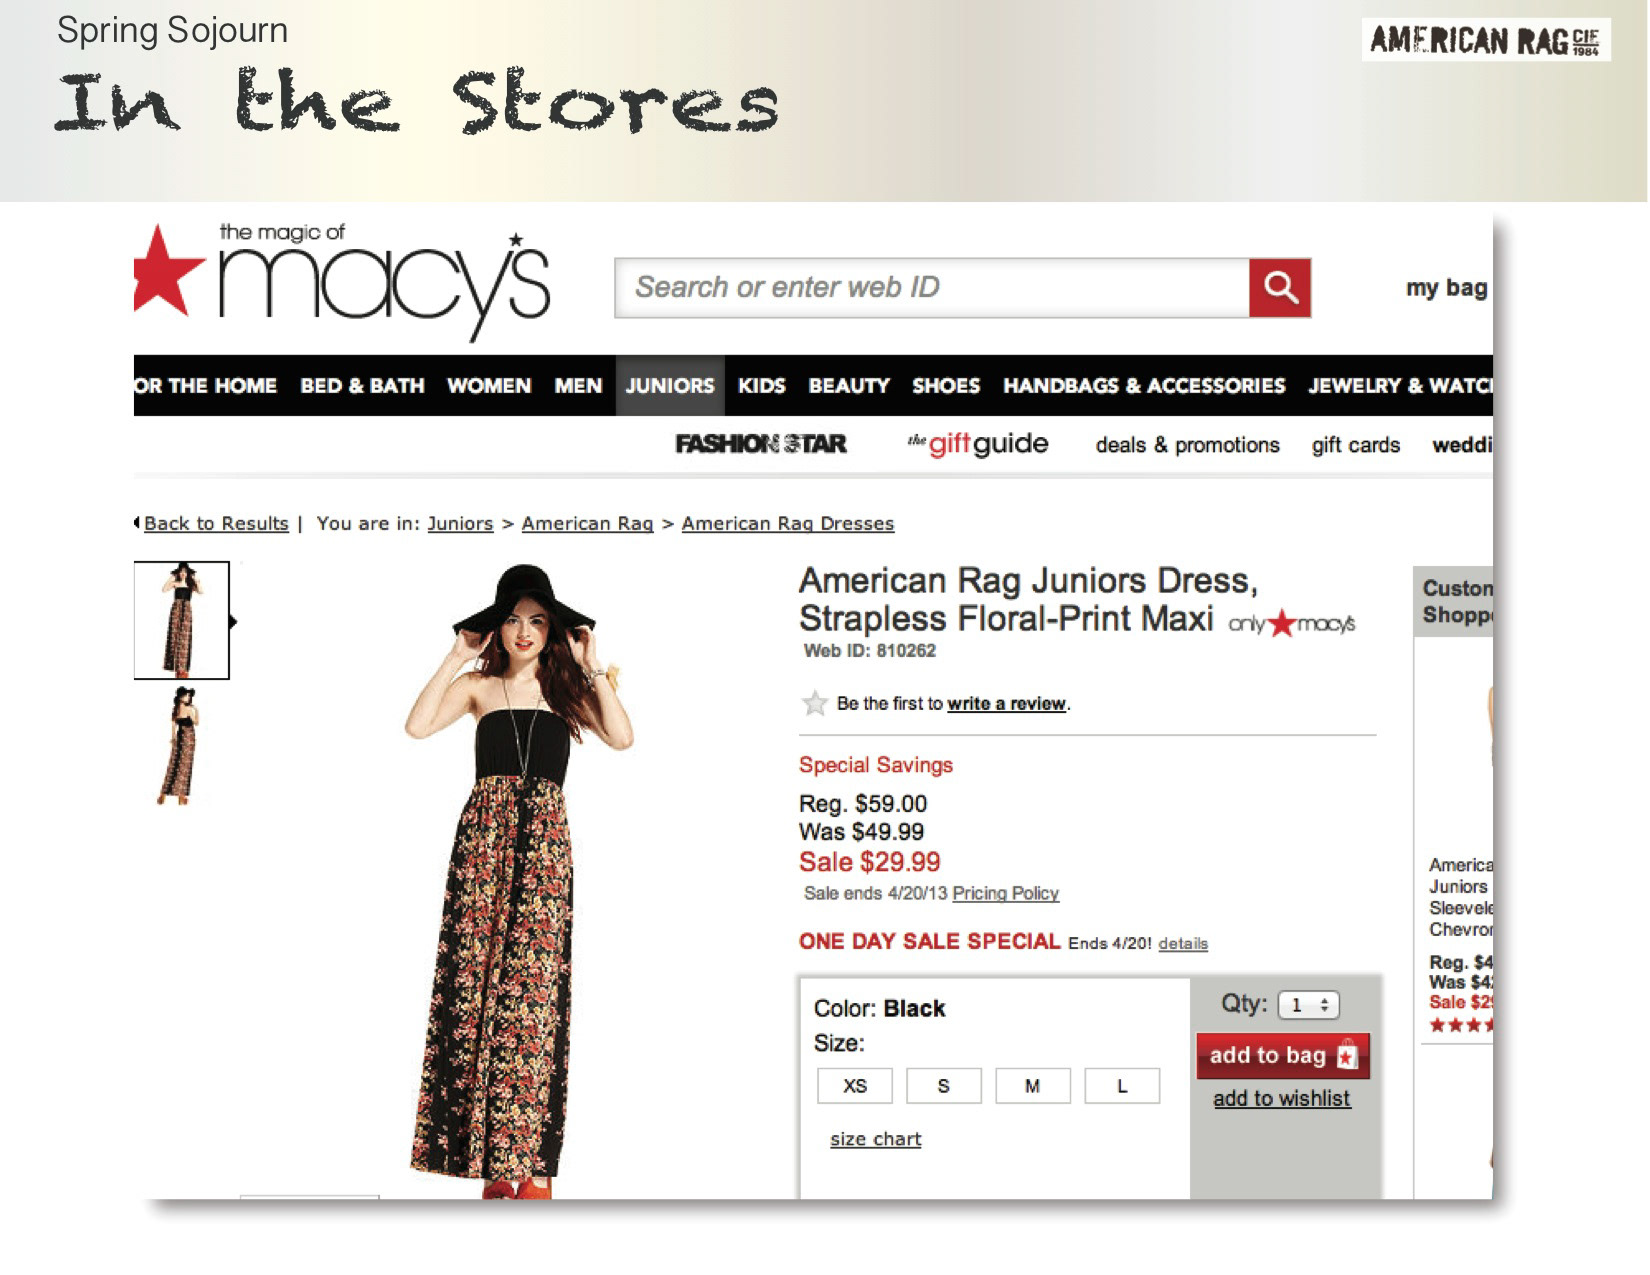Select size XS
This screenshot has width=1650, height=1275.
(855, 1086)
